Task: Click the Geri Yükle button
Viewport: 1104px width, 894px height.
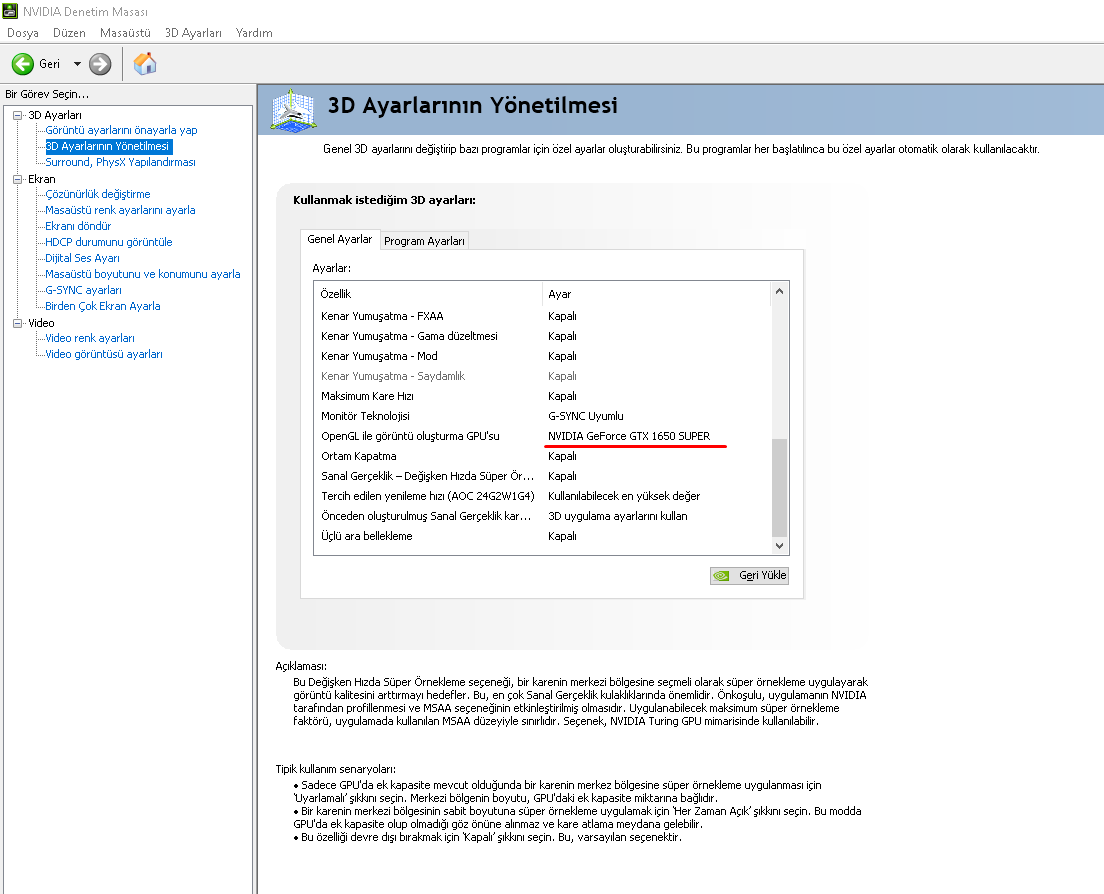Action: click(x=749, y=576)
